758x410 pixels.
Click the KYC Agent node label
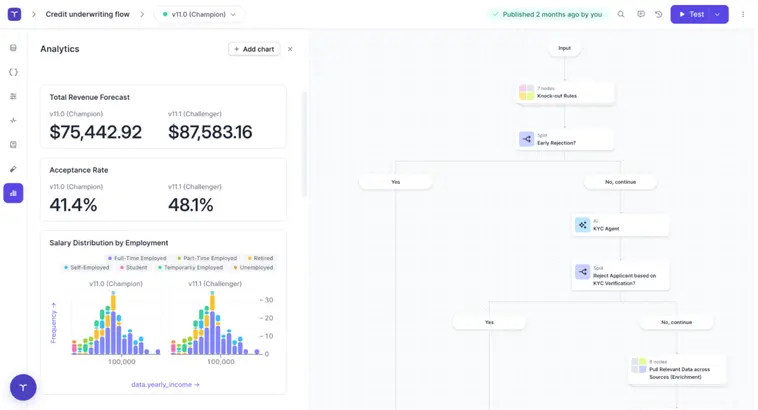tap(606, 229)
